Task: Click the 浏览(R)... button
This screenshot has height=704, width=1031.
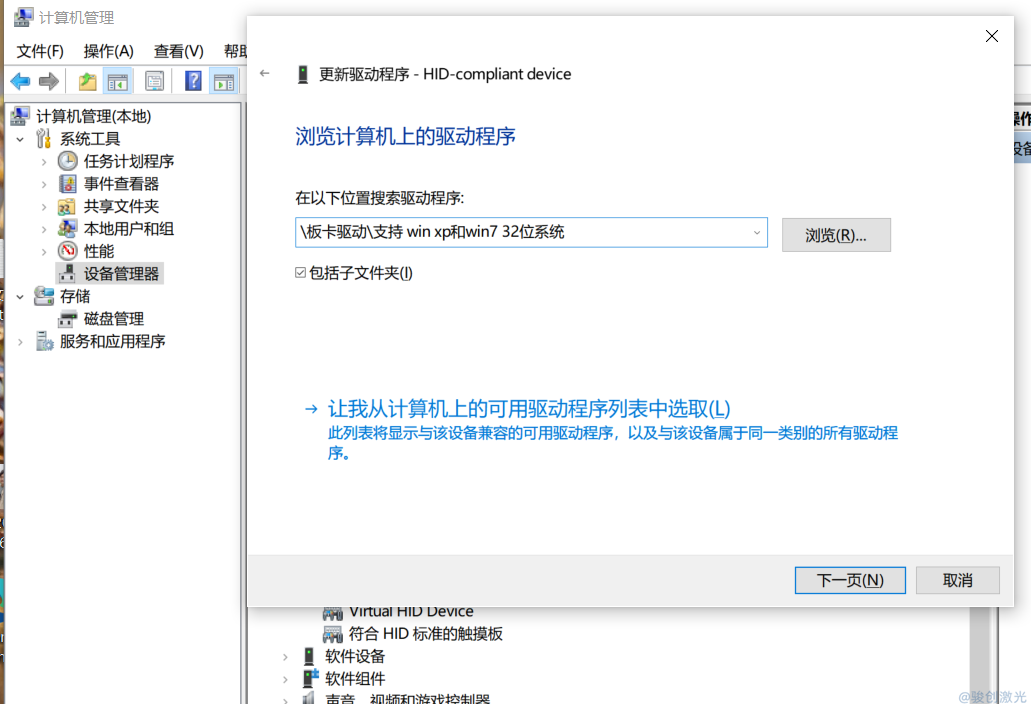Action: coord(836,235)
